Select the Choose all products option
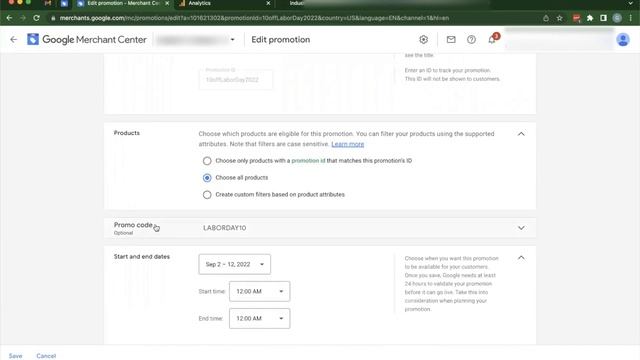Image resolution: width=640 pixels, height=360 pixels. pos(207,178)
